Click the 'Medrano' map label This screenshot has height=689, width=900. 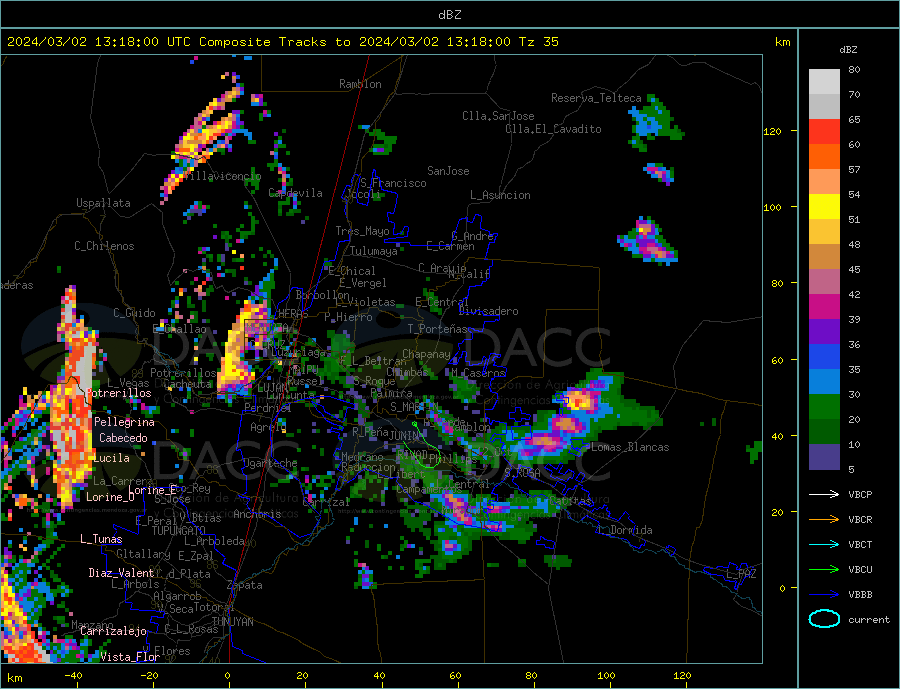pyautogui.click(x=362, y=457)
